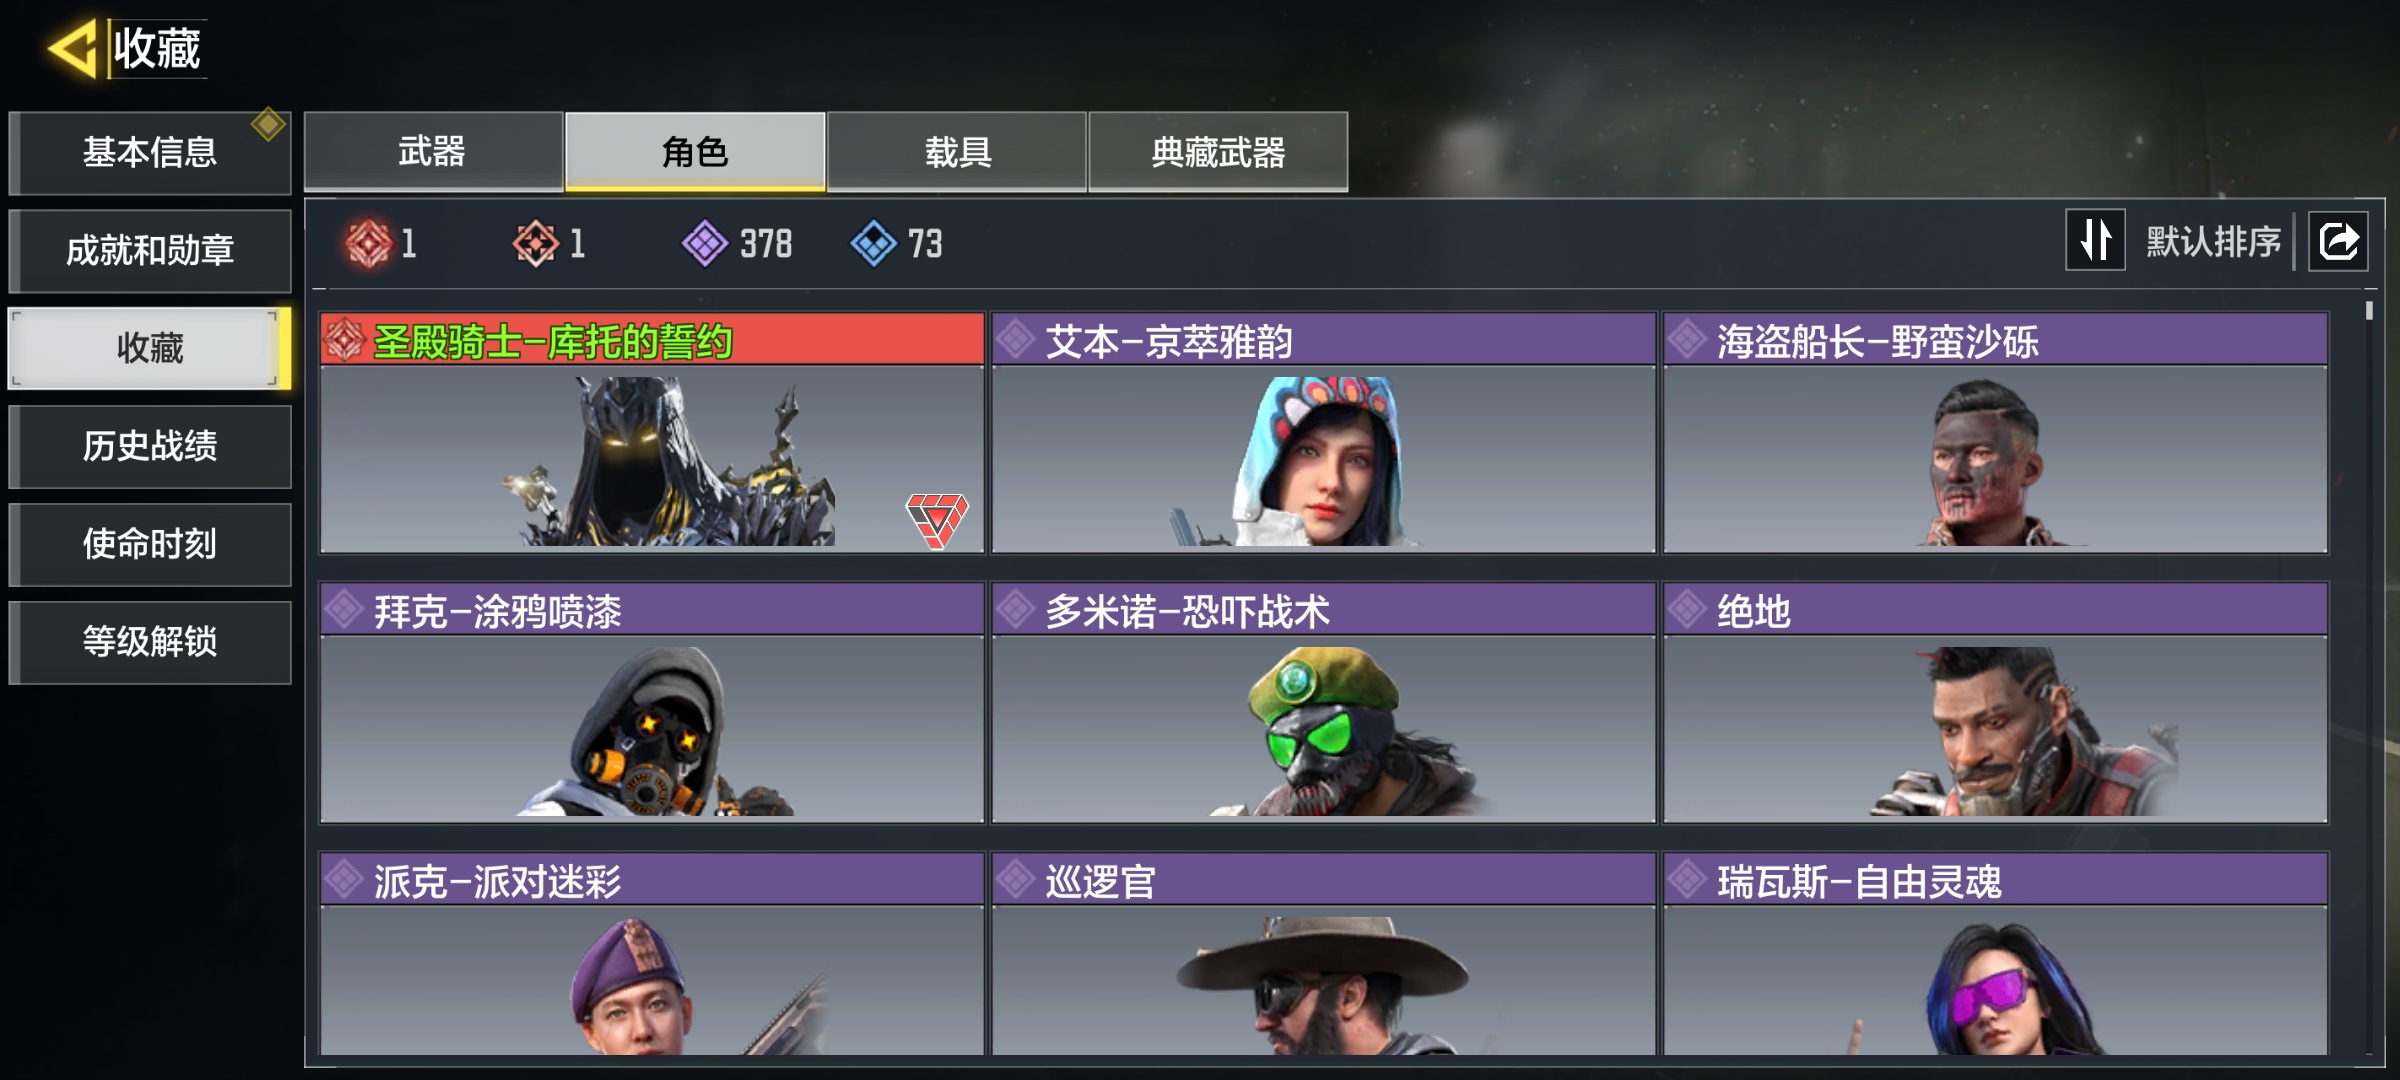Filter by purple epic rarity 378

[737, 243]
